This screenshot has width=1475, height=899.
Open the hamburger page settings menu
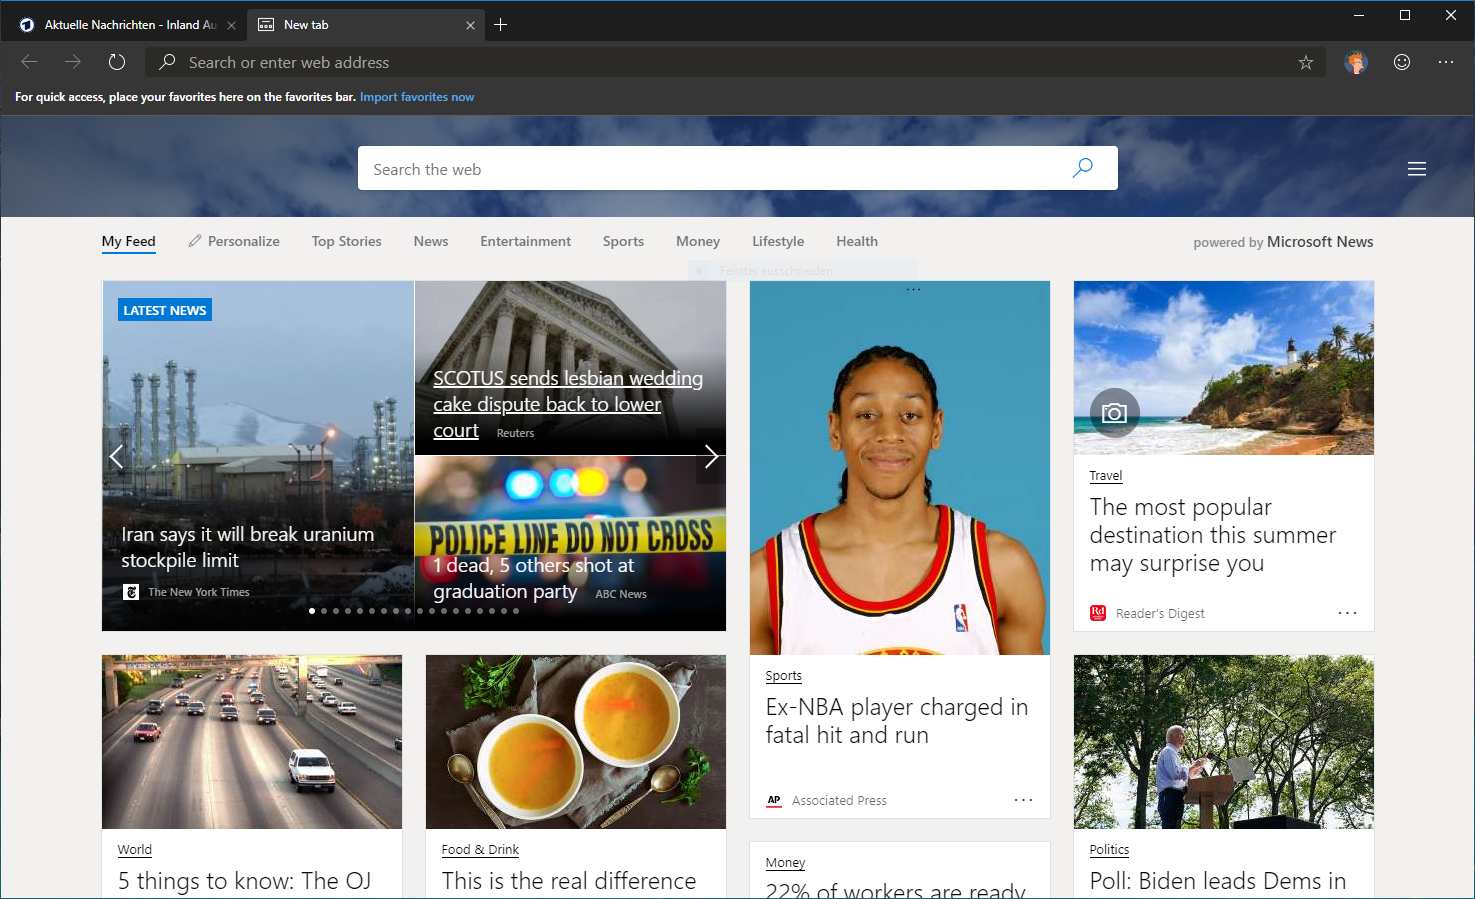tap(1416, 169)
